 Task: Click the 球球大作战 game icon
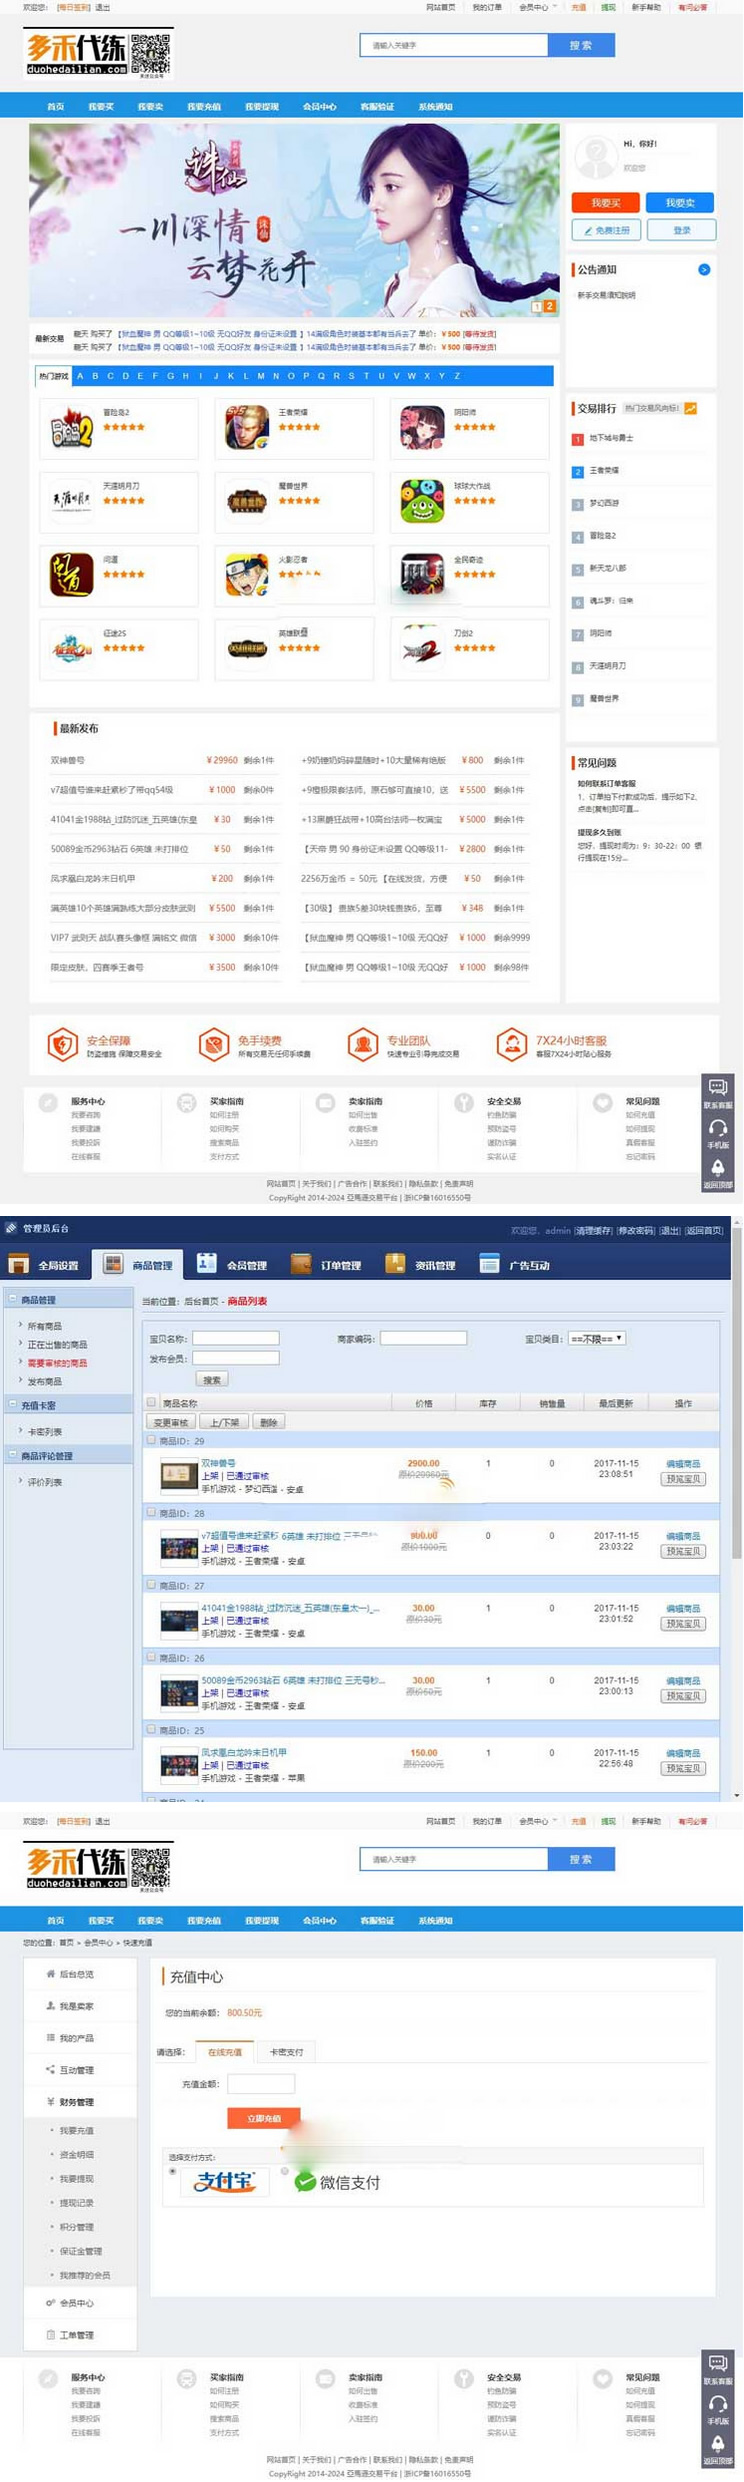tap(422, 501)
